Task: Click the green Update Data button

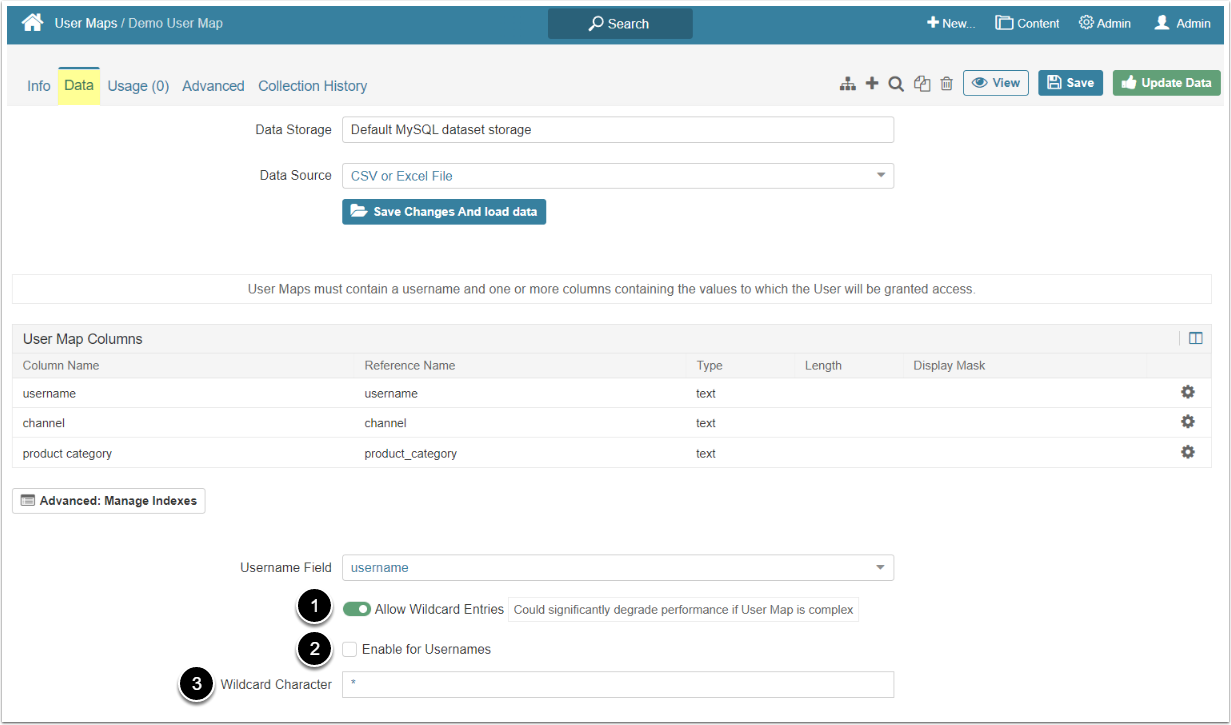Action: coord(1166,83)
